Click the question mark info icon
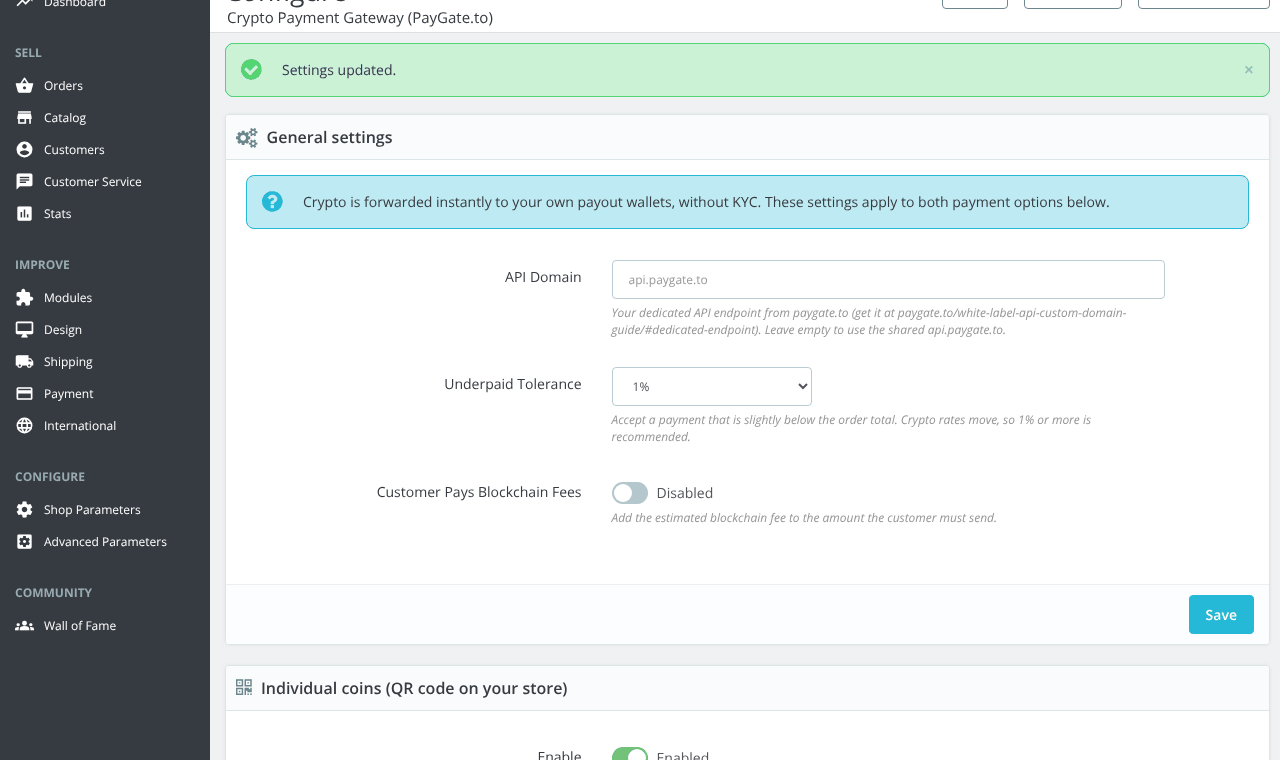Screen dimensions: 1280x760 272,202
